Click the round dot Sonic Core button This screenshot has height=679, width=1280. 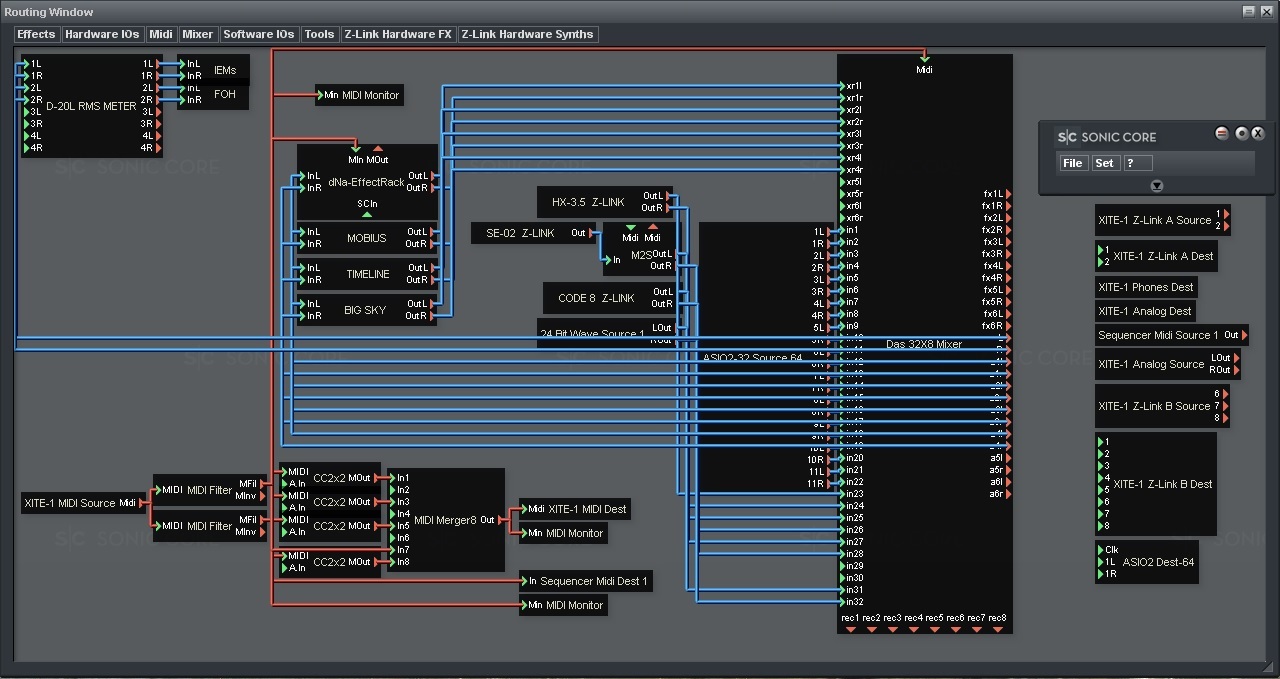(x=1241, y=134)
